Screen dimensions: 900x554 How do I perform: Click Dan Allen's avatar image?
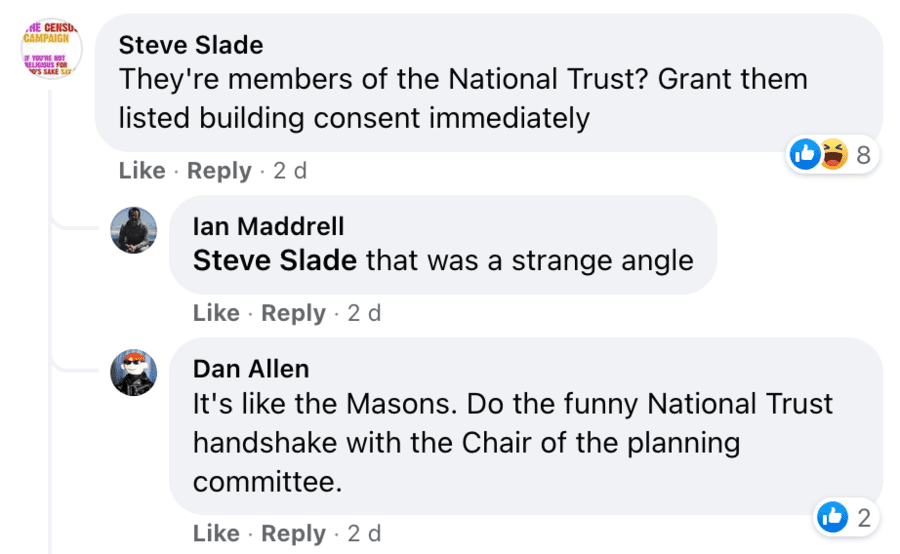pos(133,373)
